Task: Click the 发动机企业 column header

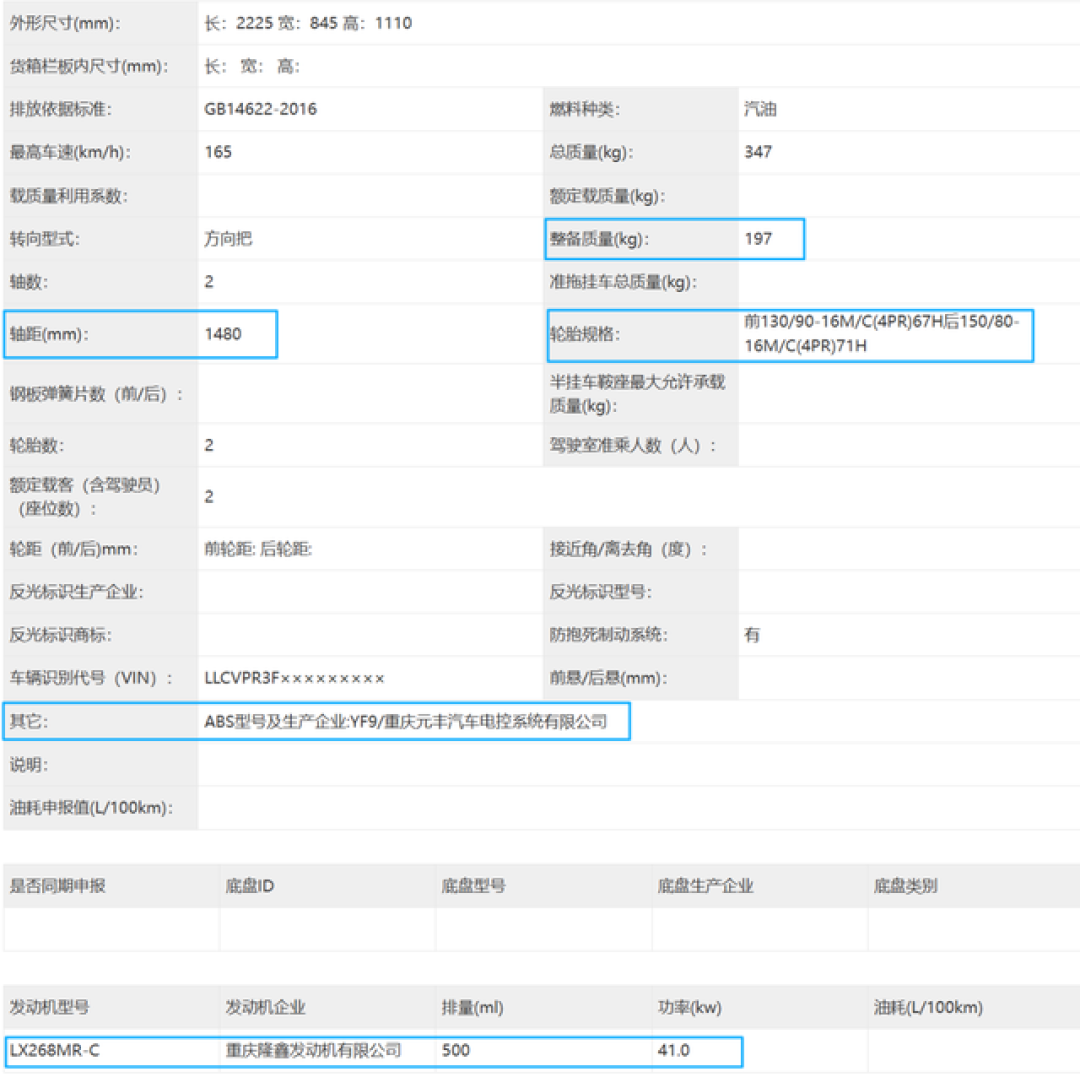Action: point(265,1007)
